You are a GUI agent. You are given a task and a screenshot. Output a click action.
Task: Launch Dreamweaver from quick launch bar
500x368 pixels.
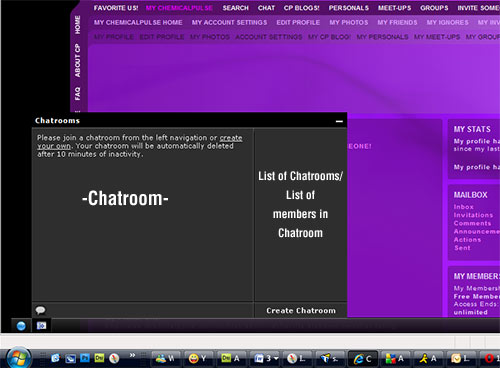pyautogui.click(x=99, y=358)
